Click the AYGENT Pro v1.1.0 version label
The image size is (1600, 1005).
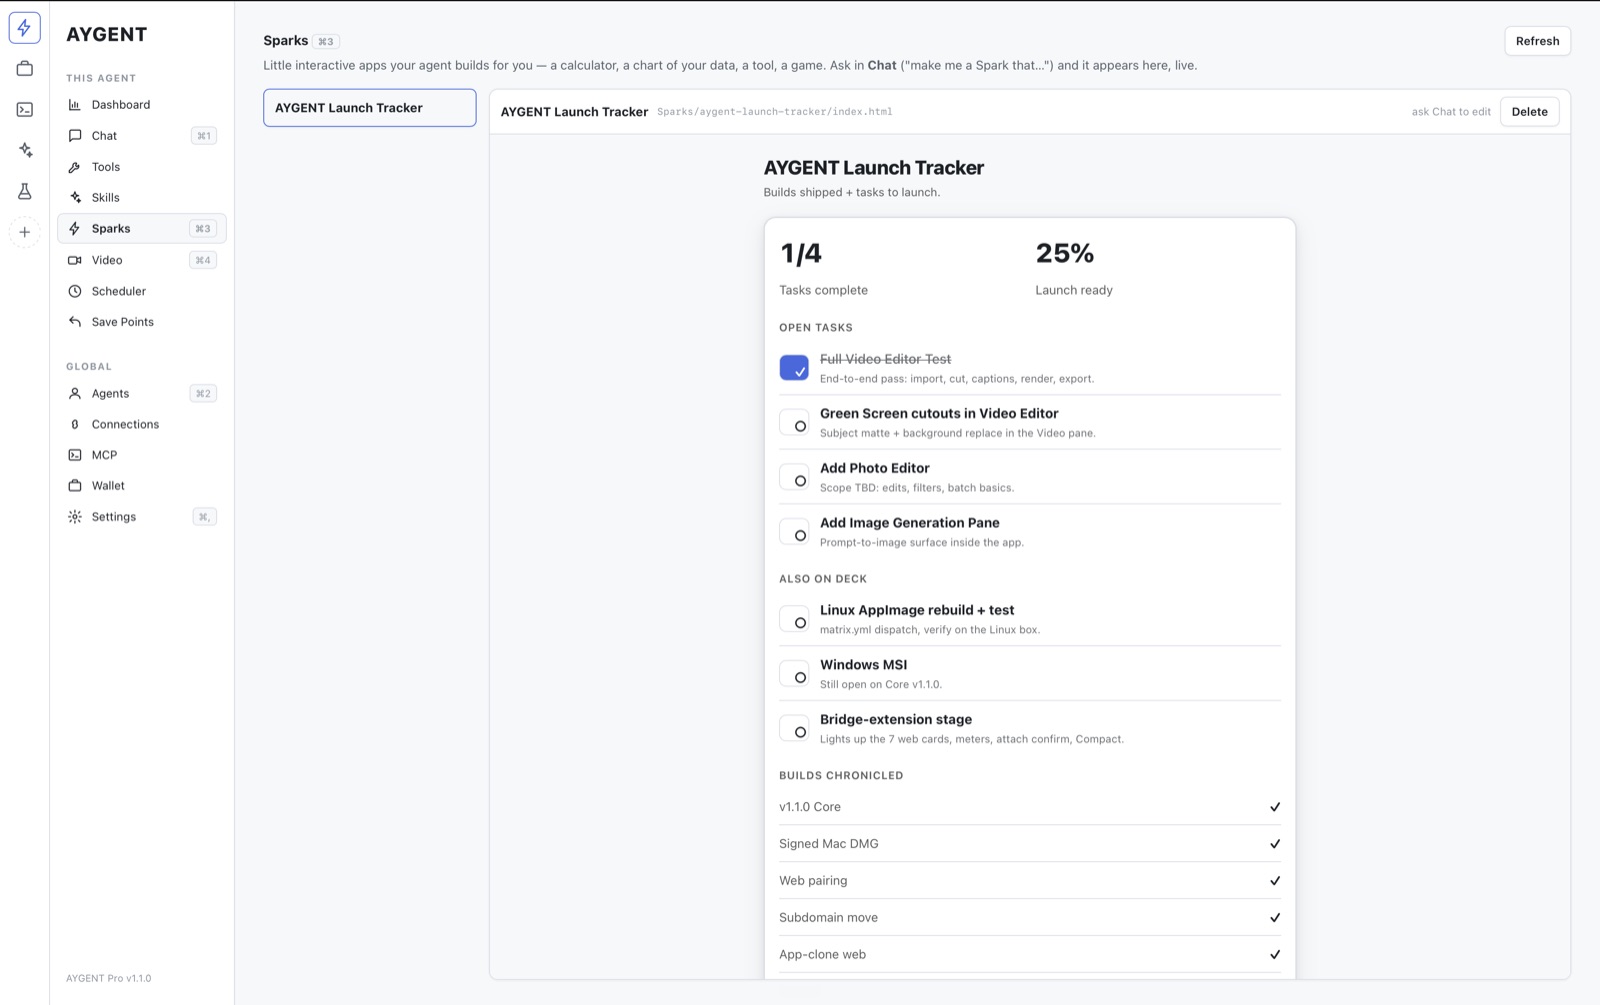pos(109,978)
